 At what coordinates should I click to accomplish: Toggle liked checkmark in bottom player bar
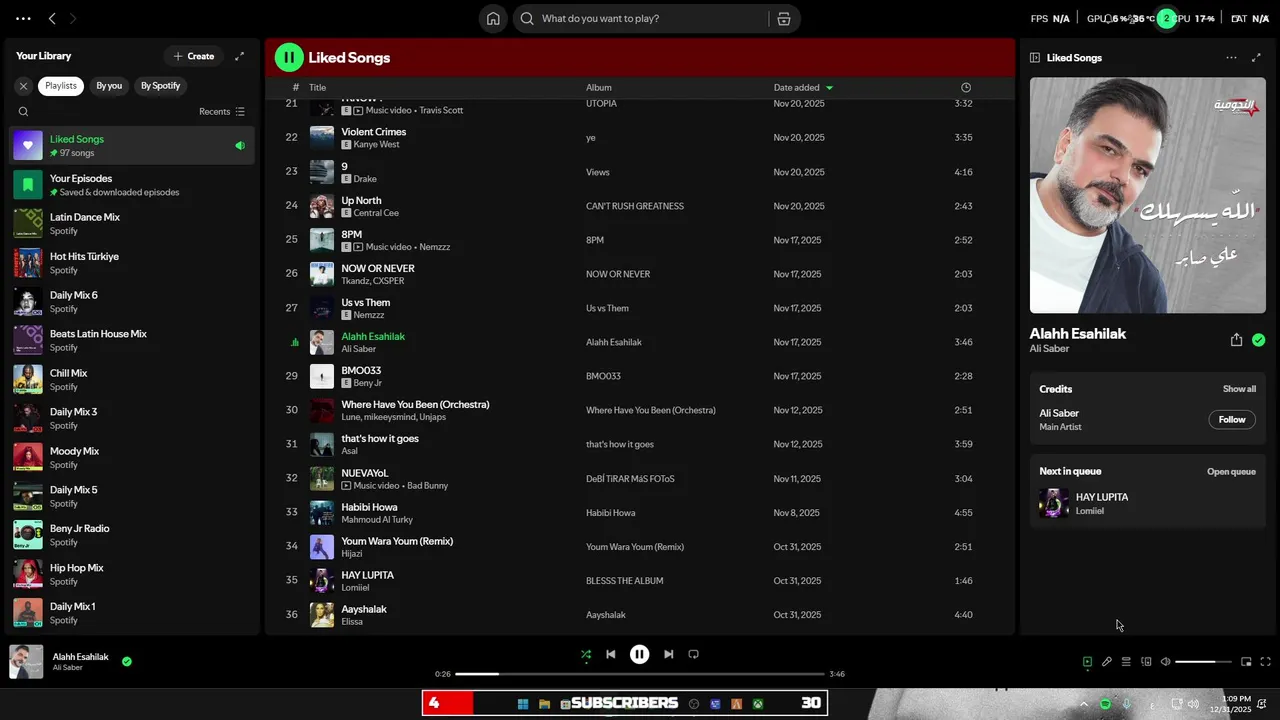point(127,661)
